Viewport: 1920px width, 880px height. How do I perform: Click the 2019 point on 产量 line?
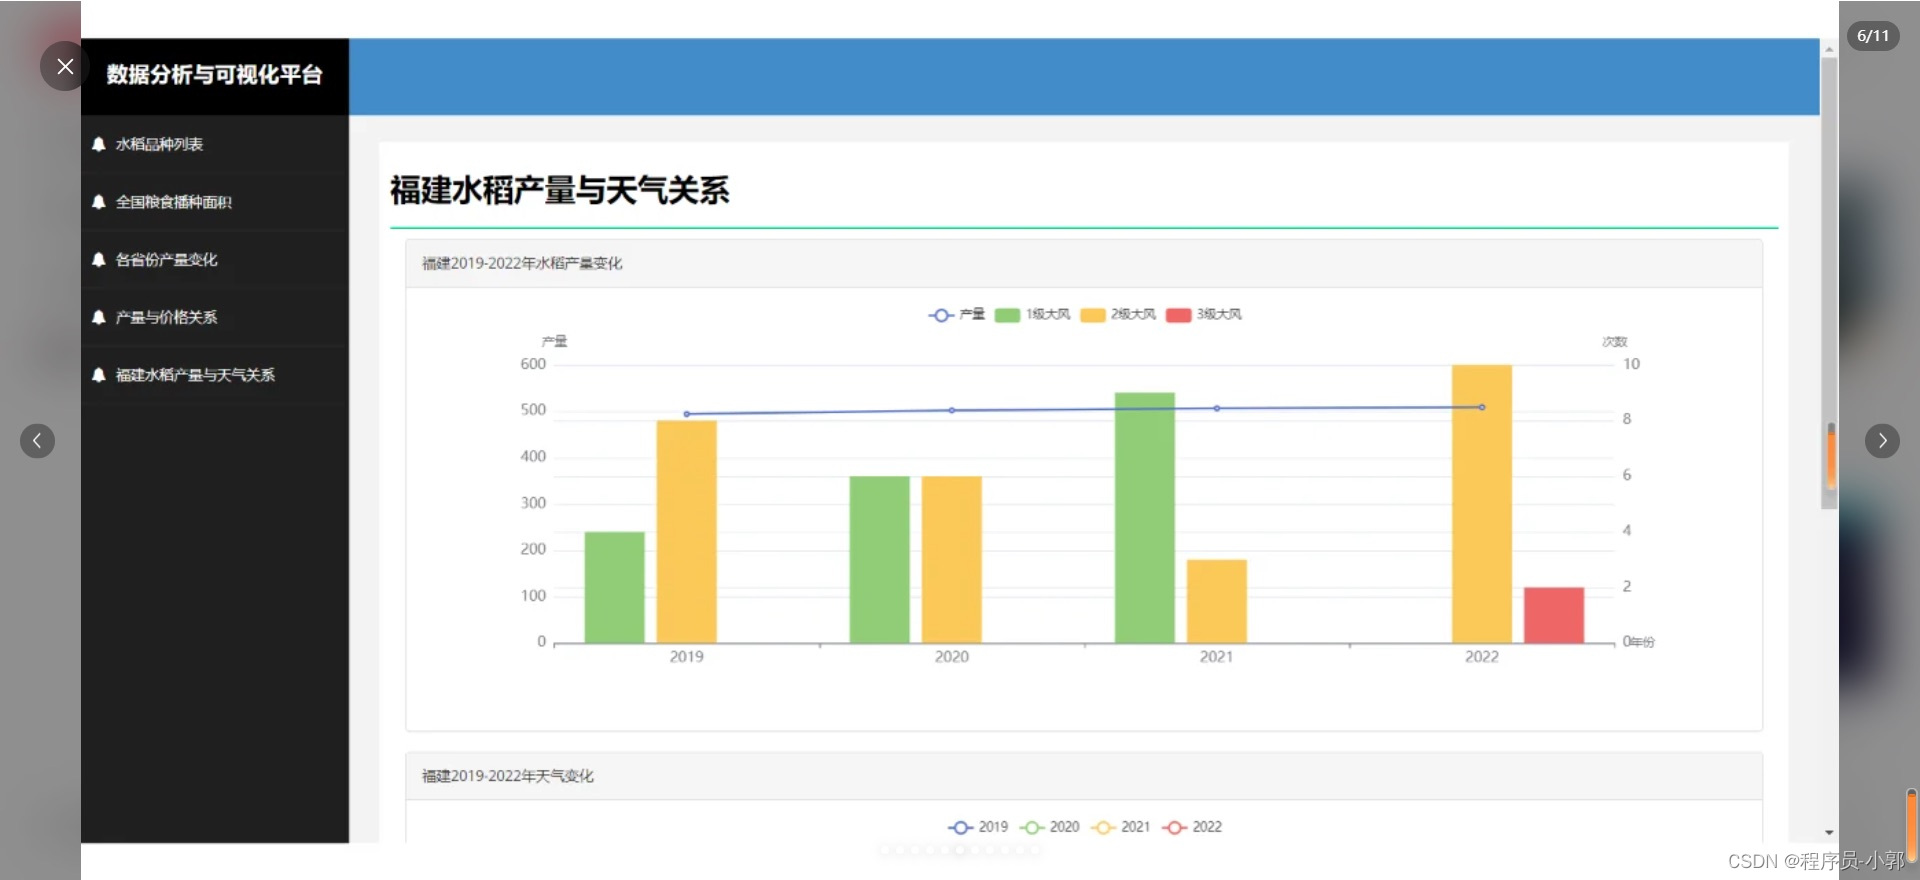click(687, 414)
